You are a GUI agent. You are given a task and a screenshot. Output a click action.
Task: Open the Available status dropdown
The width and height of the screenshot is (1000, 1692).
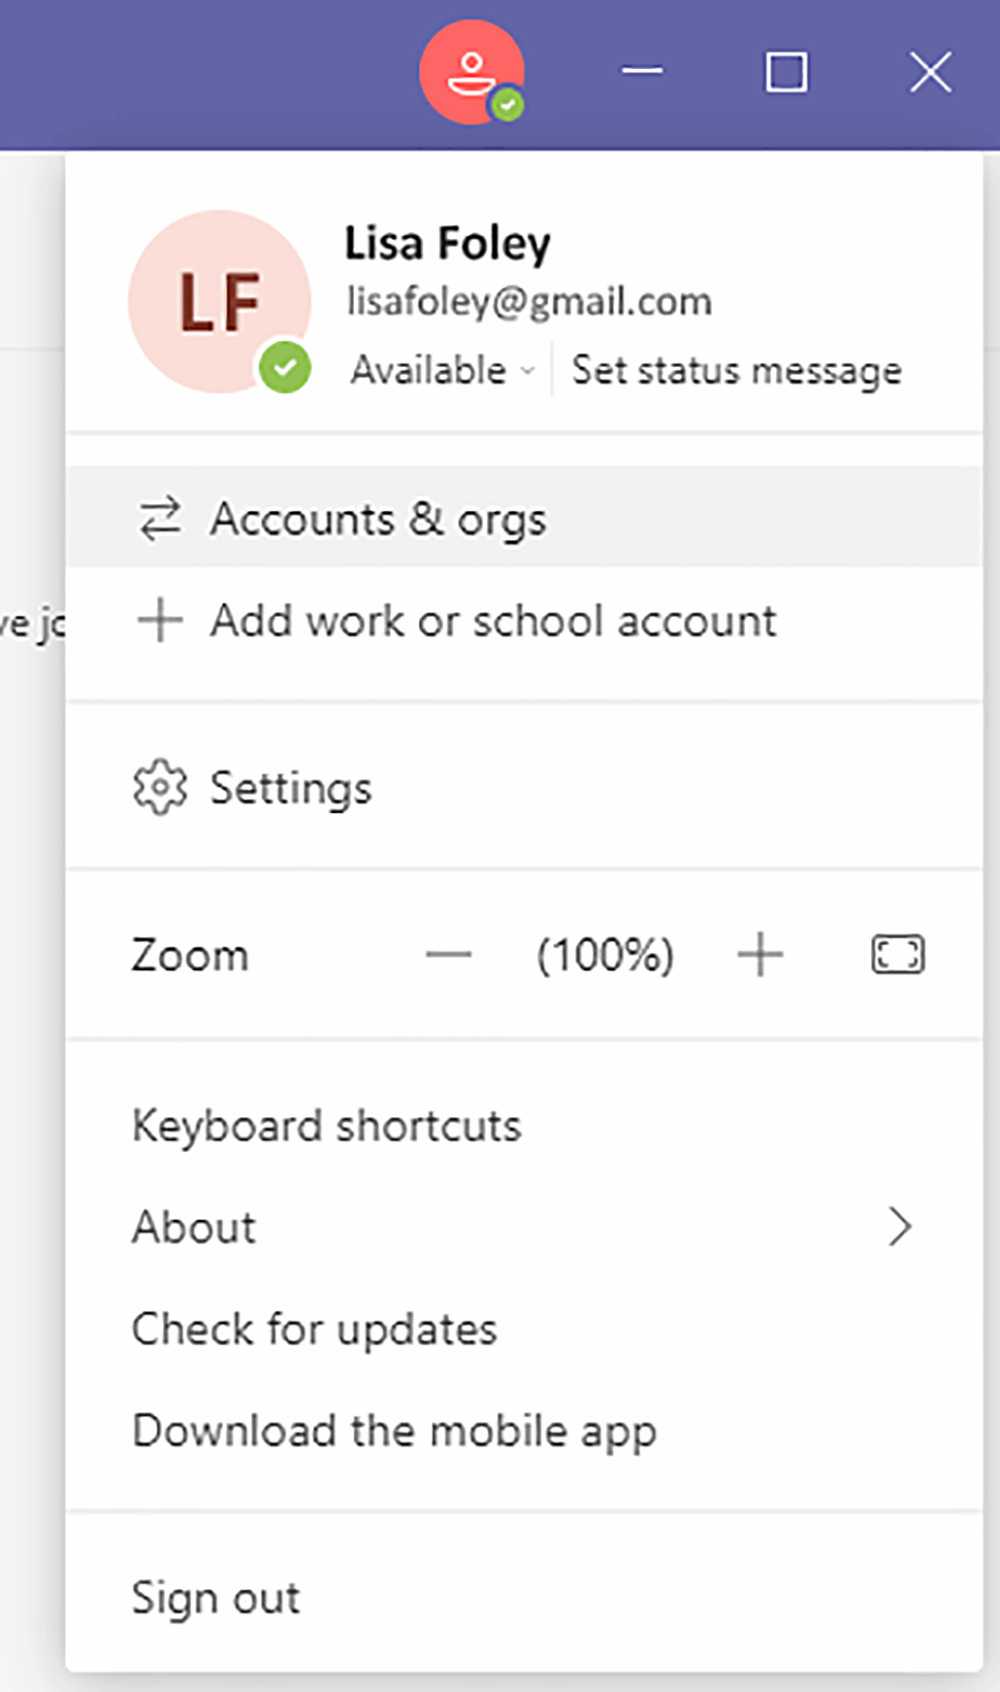tap(528, 370)
